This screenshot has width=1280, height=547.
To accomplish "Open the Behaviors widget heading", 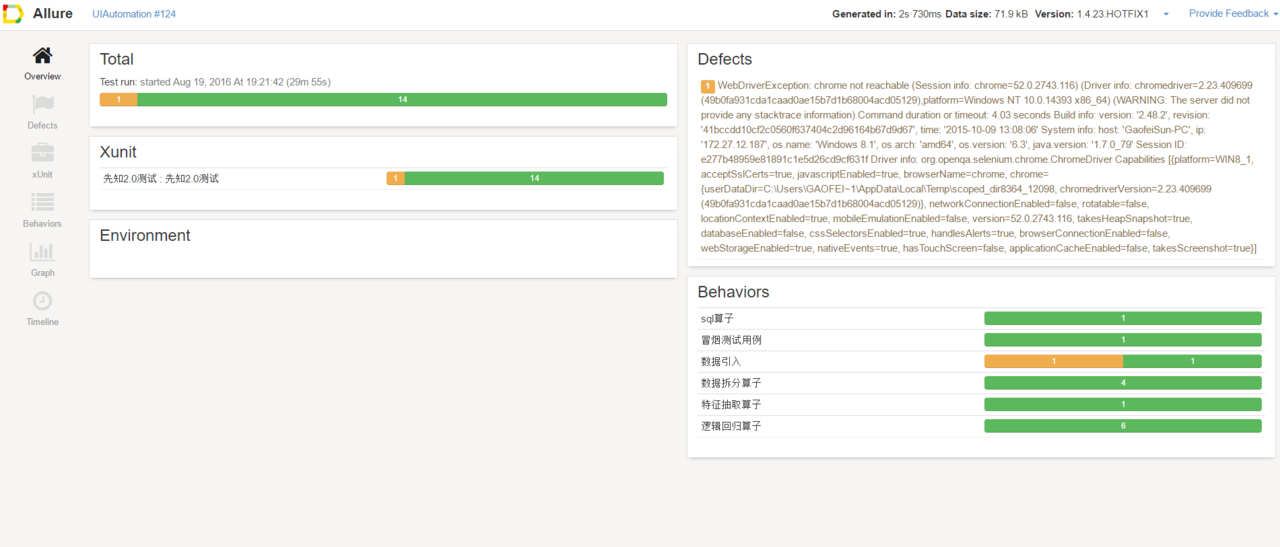I will (x=734, y=292).
